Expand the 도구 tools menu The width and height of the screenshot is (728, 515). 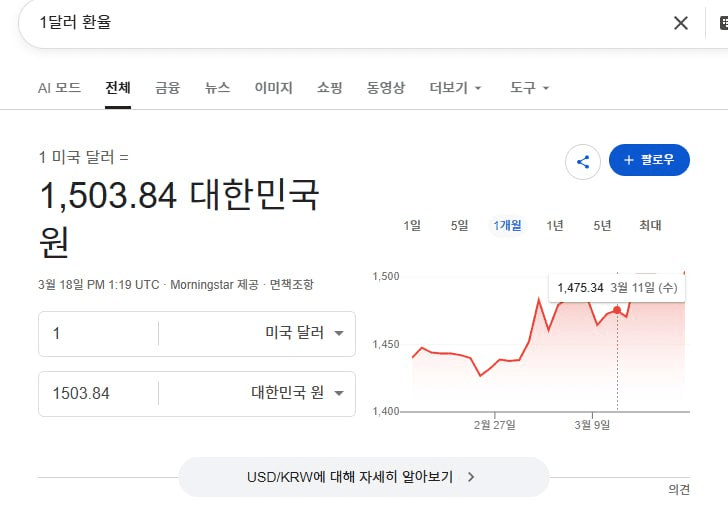click(529, 88)
